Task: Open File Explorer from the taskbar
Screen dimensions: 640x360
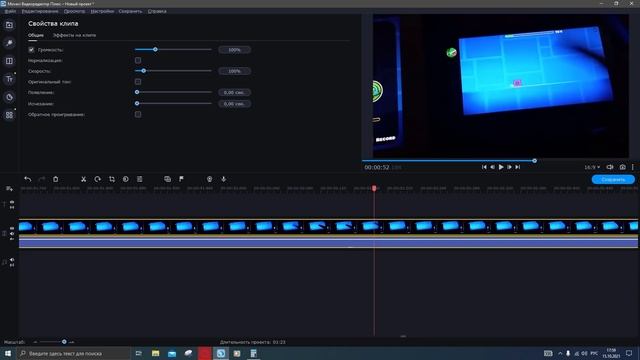Action: [x=156, y=353]
